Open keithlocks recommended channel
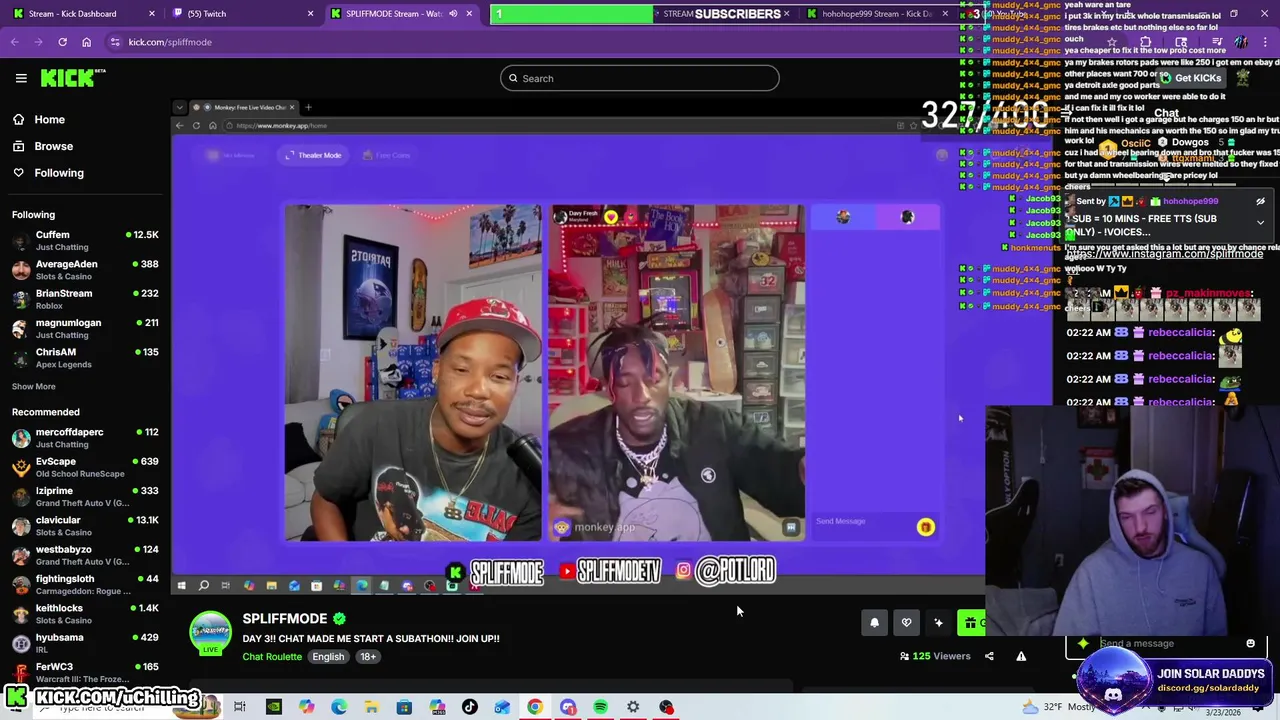Image resolution: width=1280 pixels, height=720 pixels. pos(85,614)
